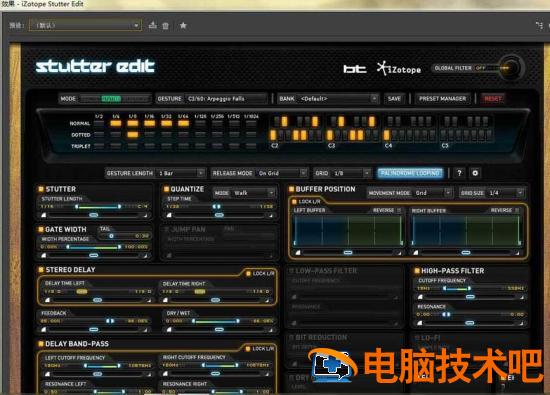Image resolution: width=550 pixels, height=395 pixels.
Task: Click the BT logo
Action: tap(355, 69)
